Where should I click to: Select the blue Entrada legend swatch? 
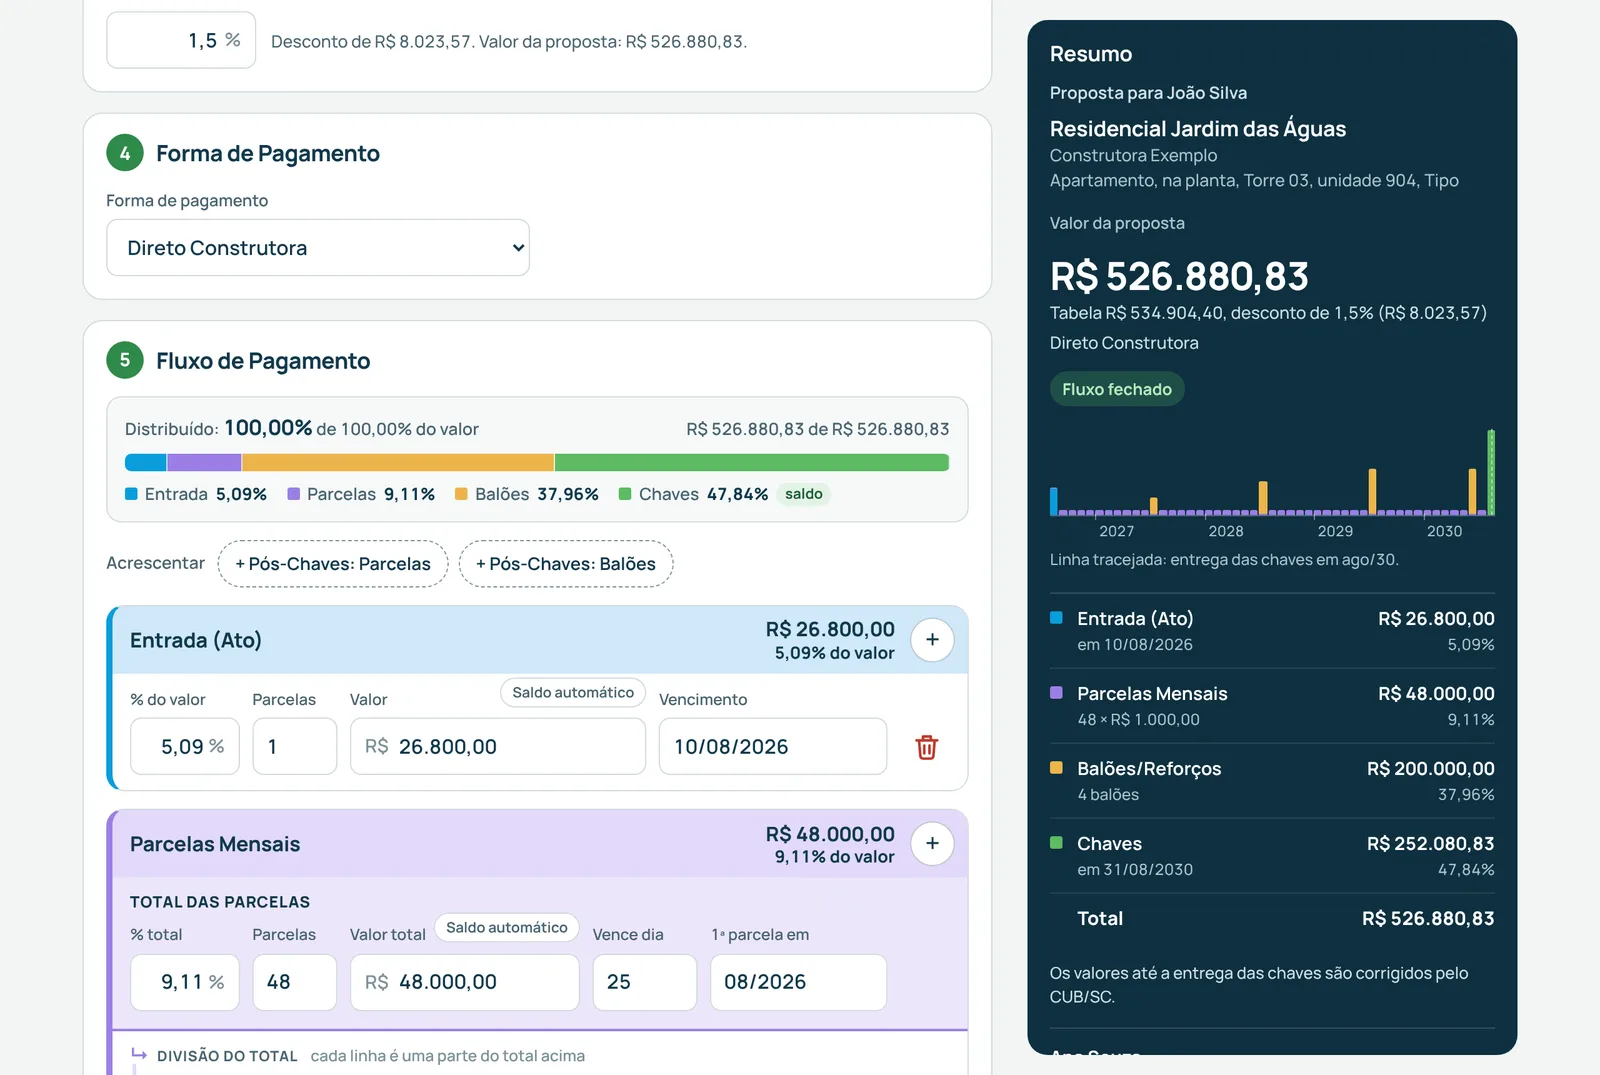[131, 494]
